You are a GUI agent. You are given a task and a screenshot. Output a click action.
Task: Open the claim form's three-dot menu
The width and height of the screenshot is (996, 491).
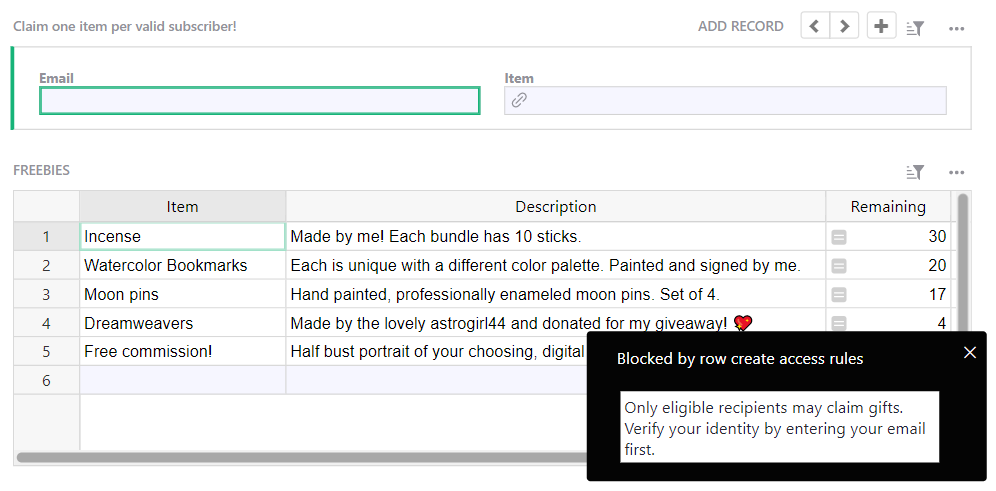tap(956, 28)
